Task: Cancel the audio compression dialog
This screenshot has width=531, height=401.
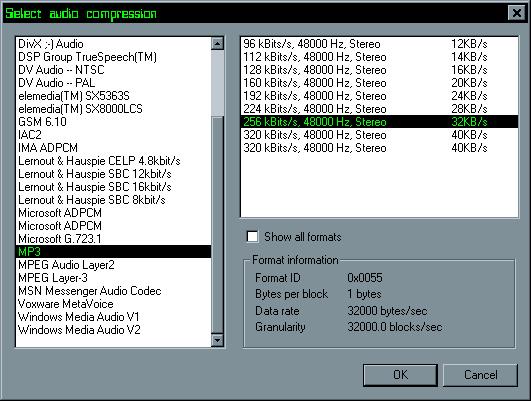Action: click(480, 375)
